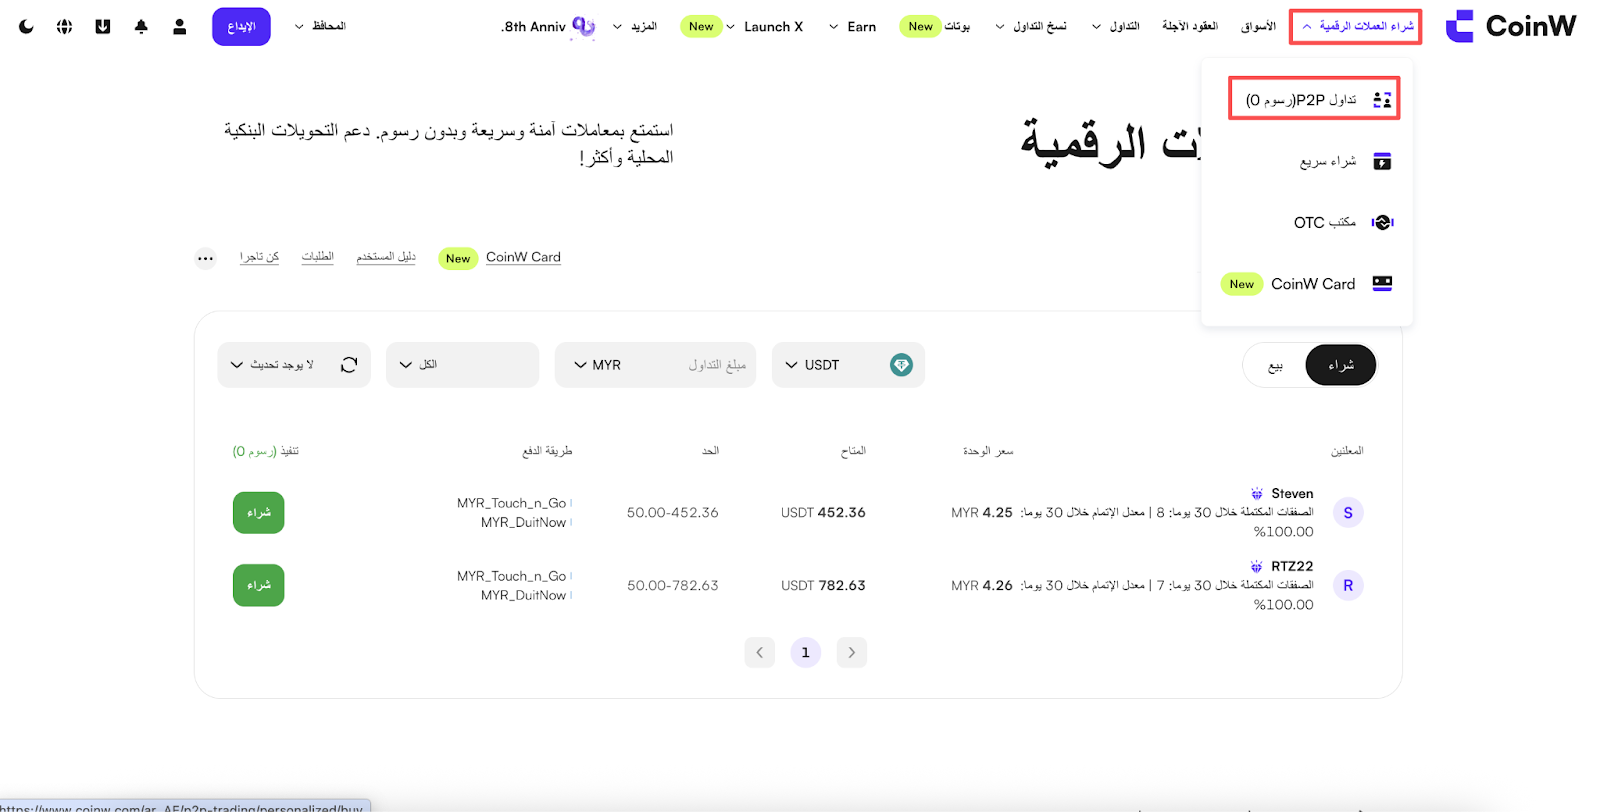The width and height of the screenshot is (1600, 812).
Task: Open the three-dots more options
Action: pyautogui.click(x=205, y=259)
